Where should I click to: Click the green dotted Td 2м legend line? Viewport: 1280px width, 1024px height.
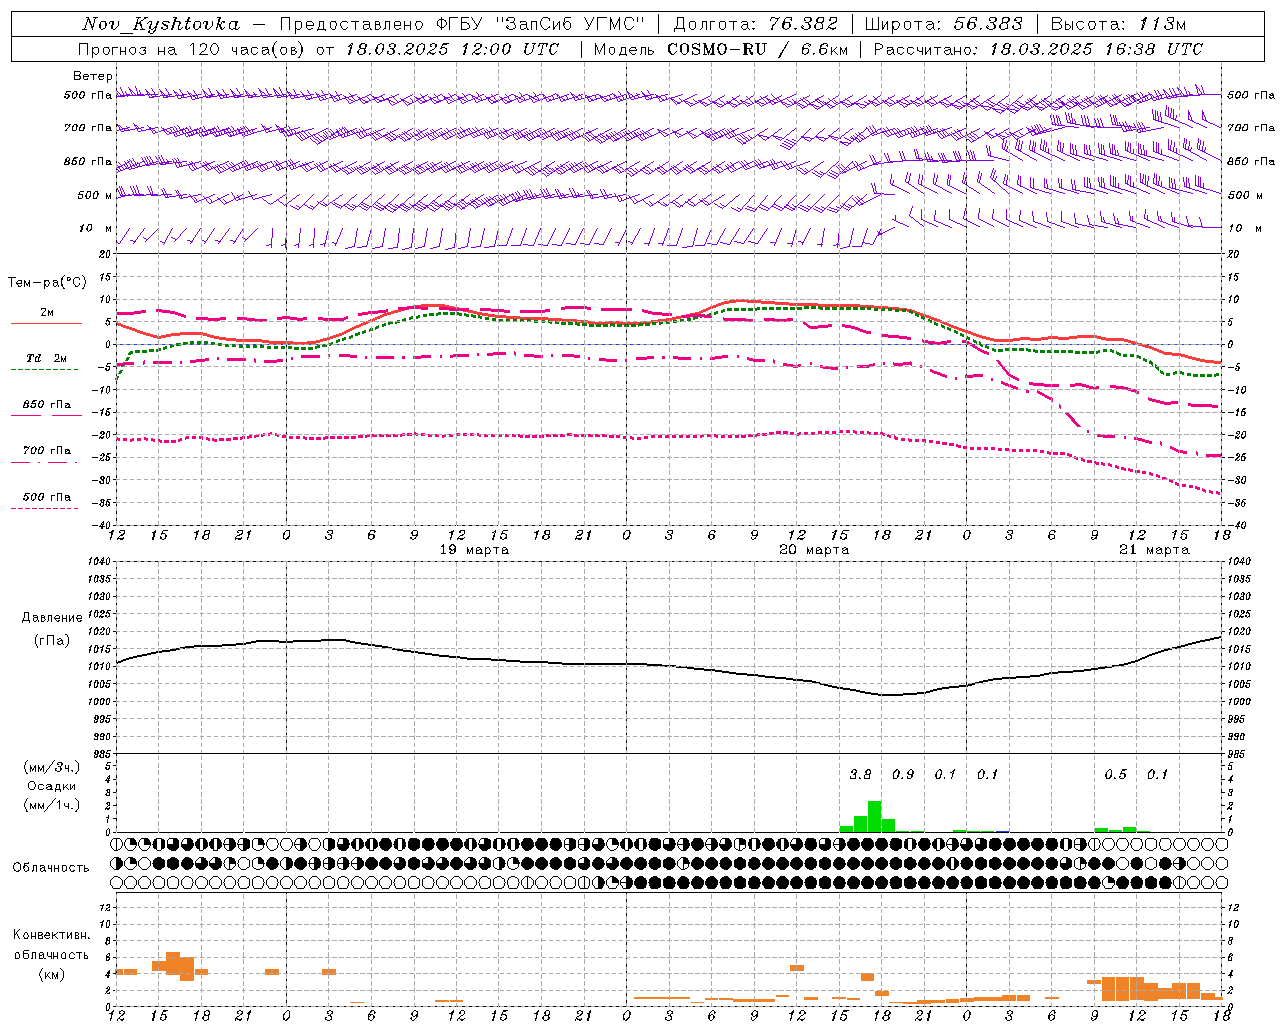click(46, 370)
